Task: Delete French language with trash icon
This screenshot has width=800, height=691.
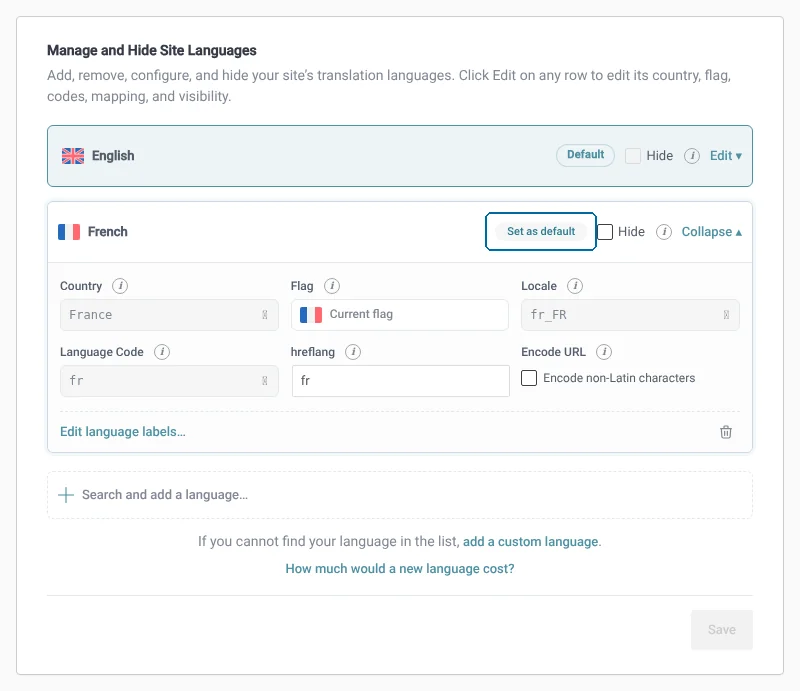Action: tap(726, 432)
